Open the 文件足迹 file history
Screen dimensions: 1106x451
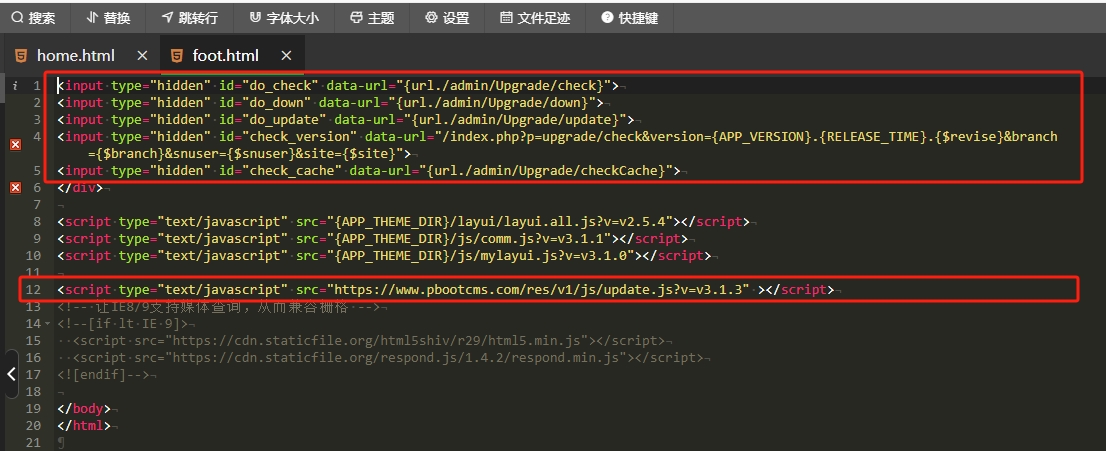535,18
